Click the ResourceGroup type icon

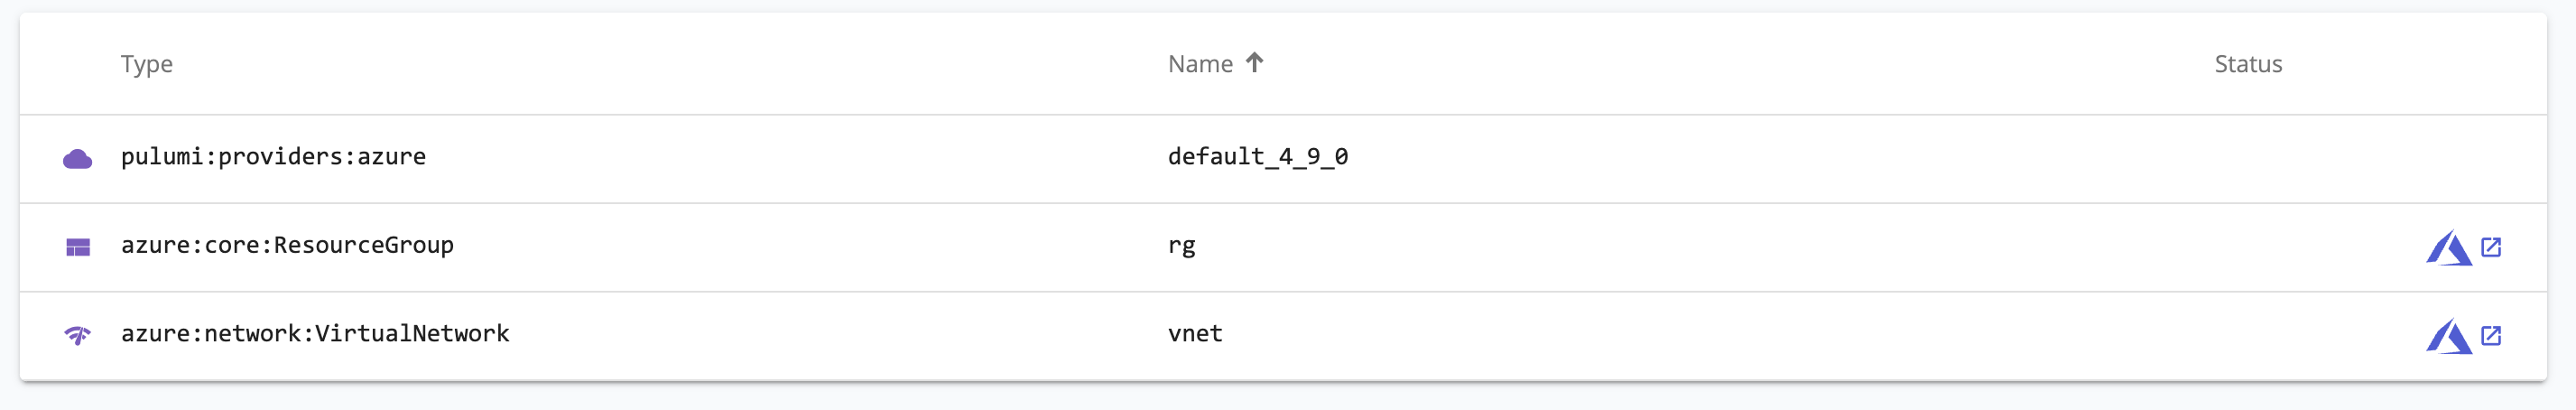(x=78, y=247)
